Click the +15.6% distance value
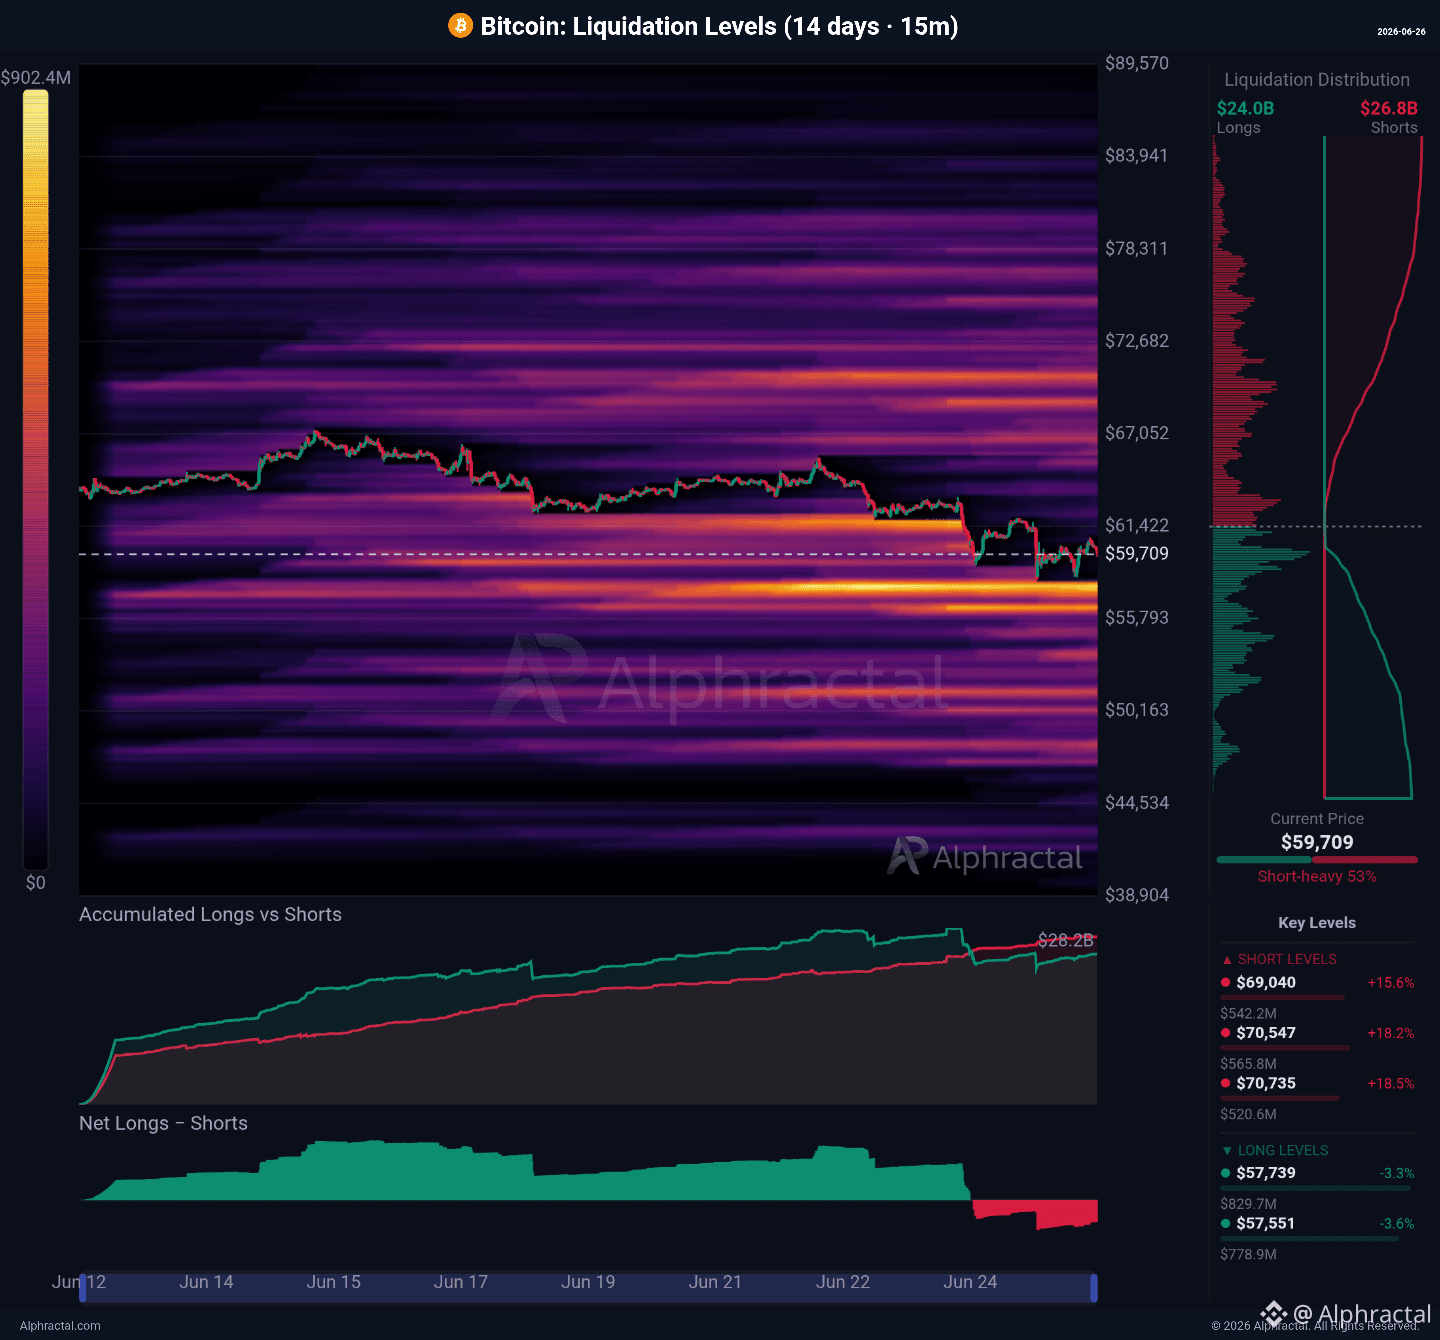This screenshot has width=1440, height=1340. (1391, 983)
